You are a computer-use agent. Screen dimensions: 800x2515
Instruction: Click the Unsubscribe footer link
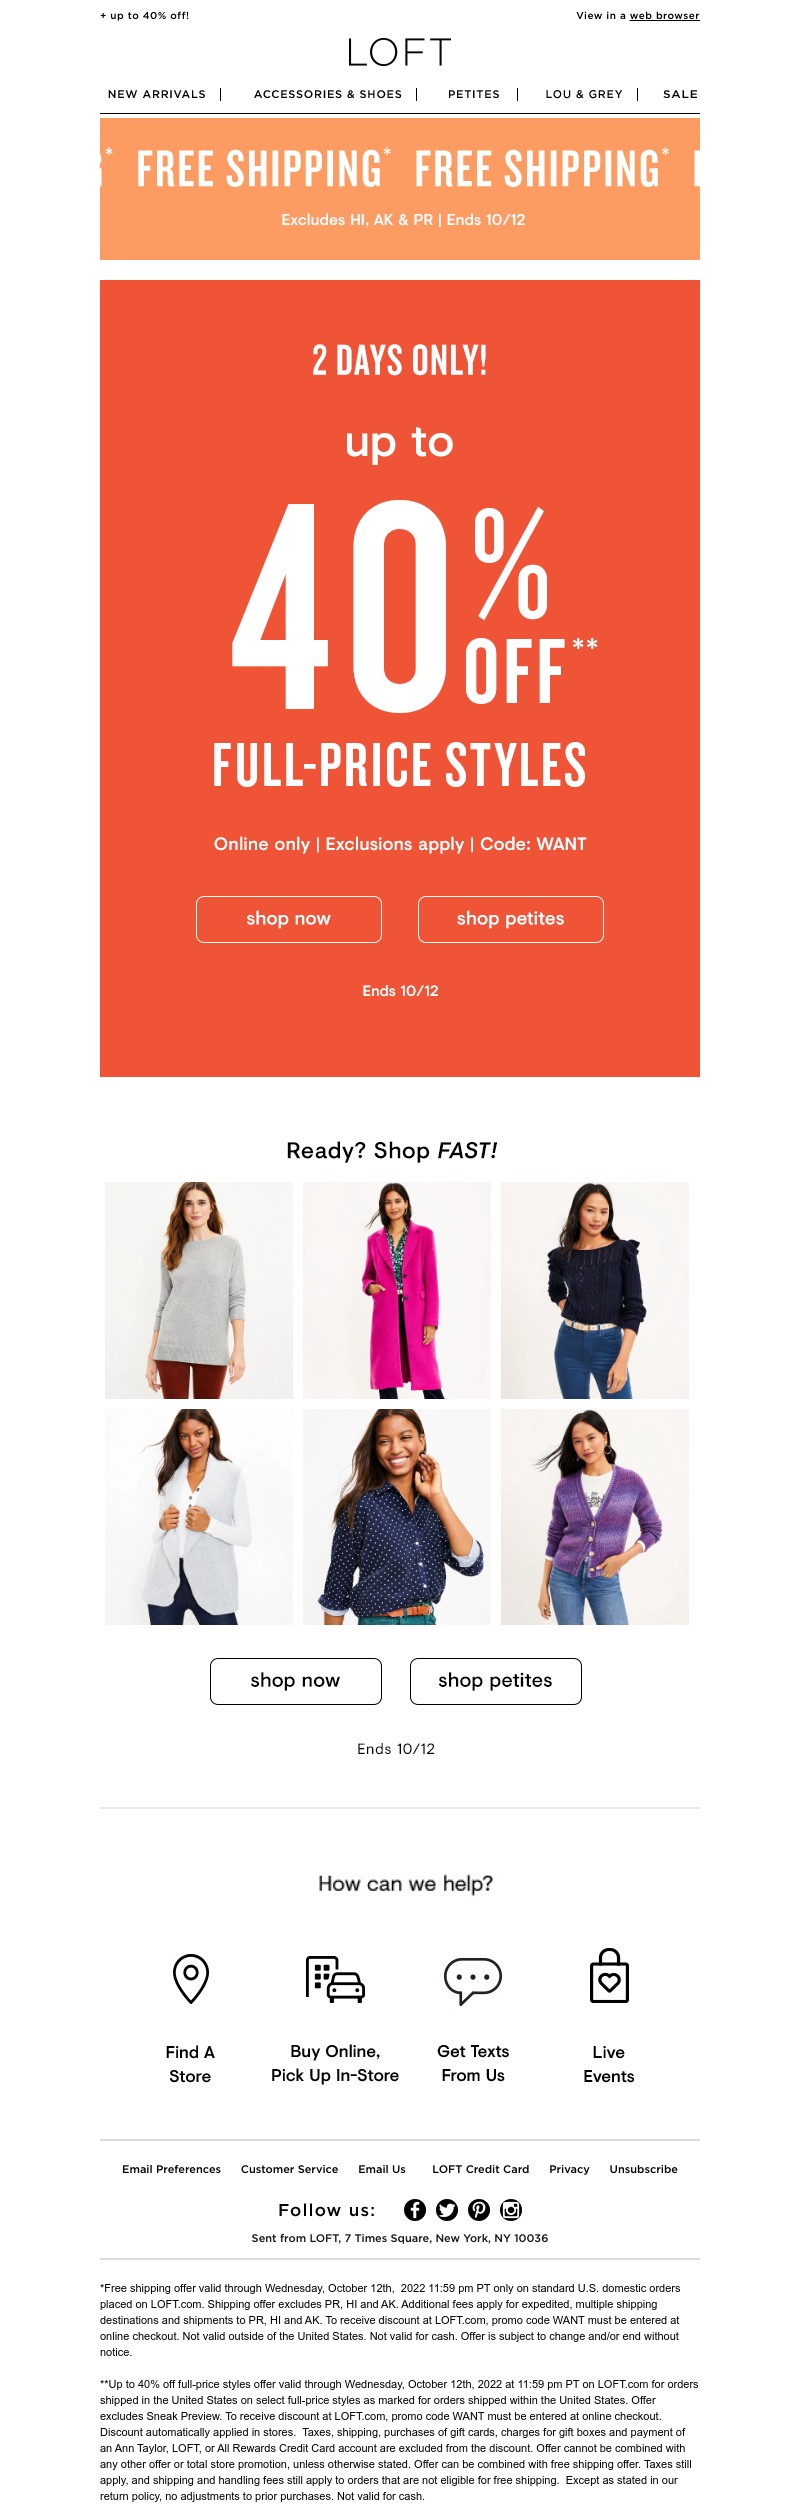[644, 2169]
